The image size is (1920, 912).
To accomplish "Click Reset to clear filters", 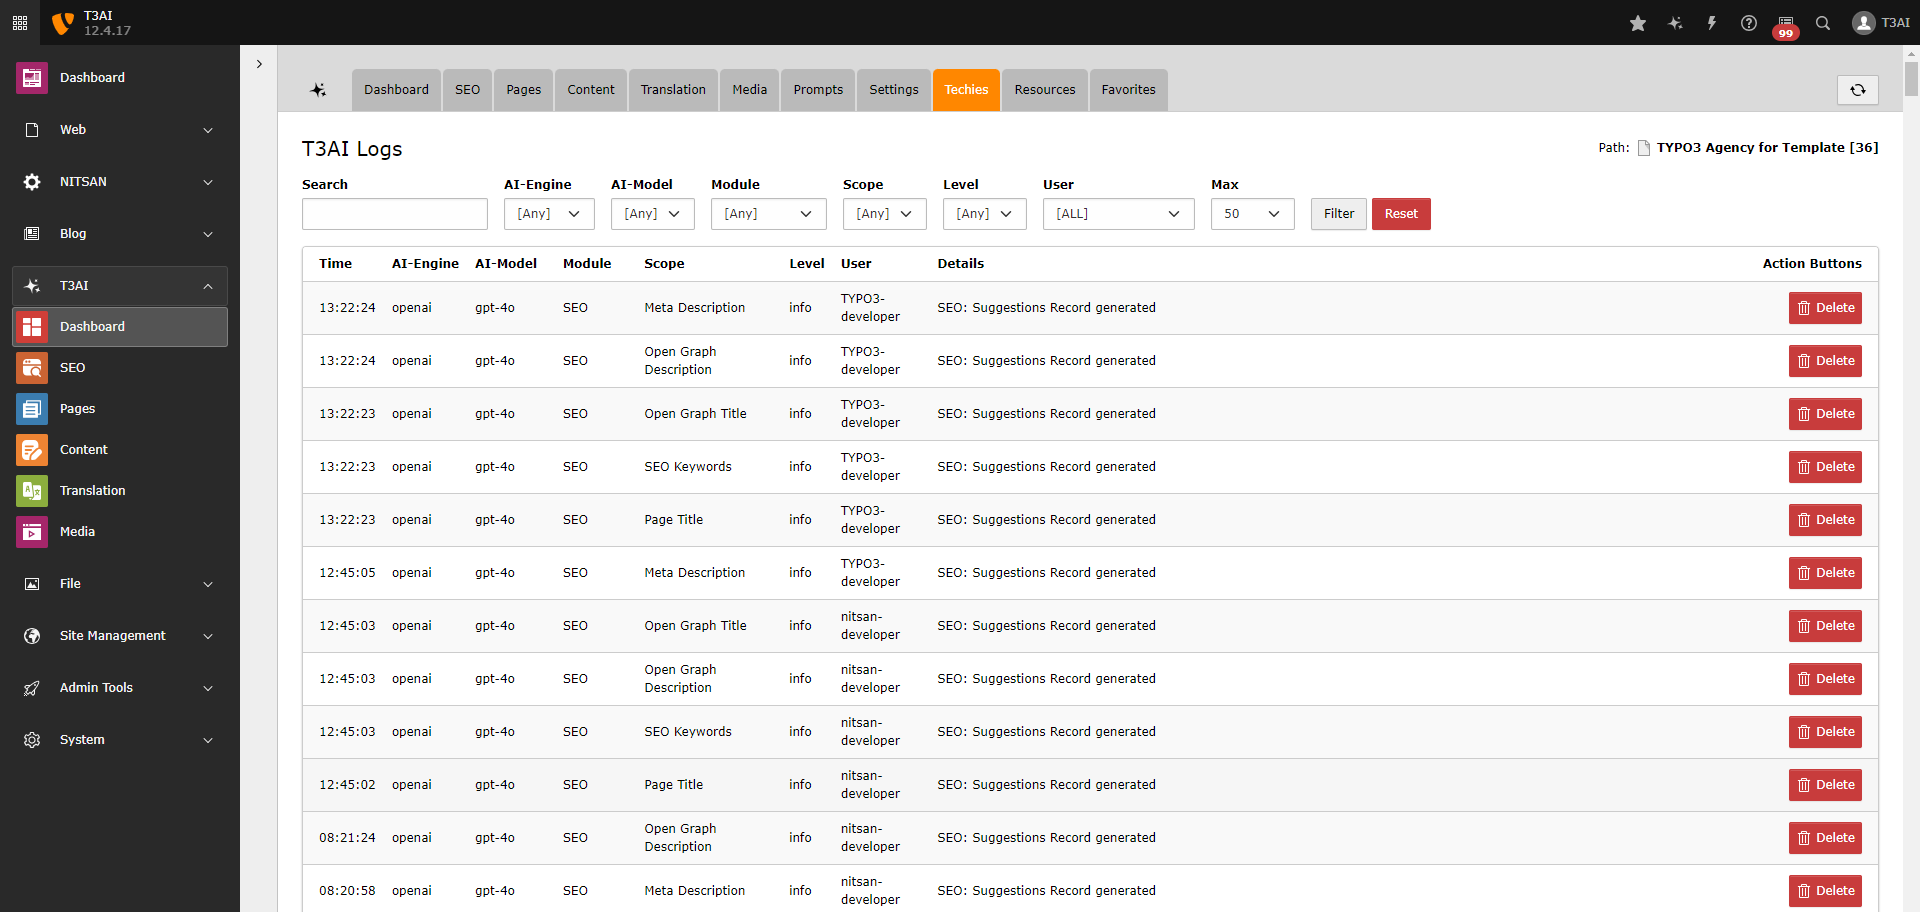I will [1401, 213].
